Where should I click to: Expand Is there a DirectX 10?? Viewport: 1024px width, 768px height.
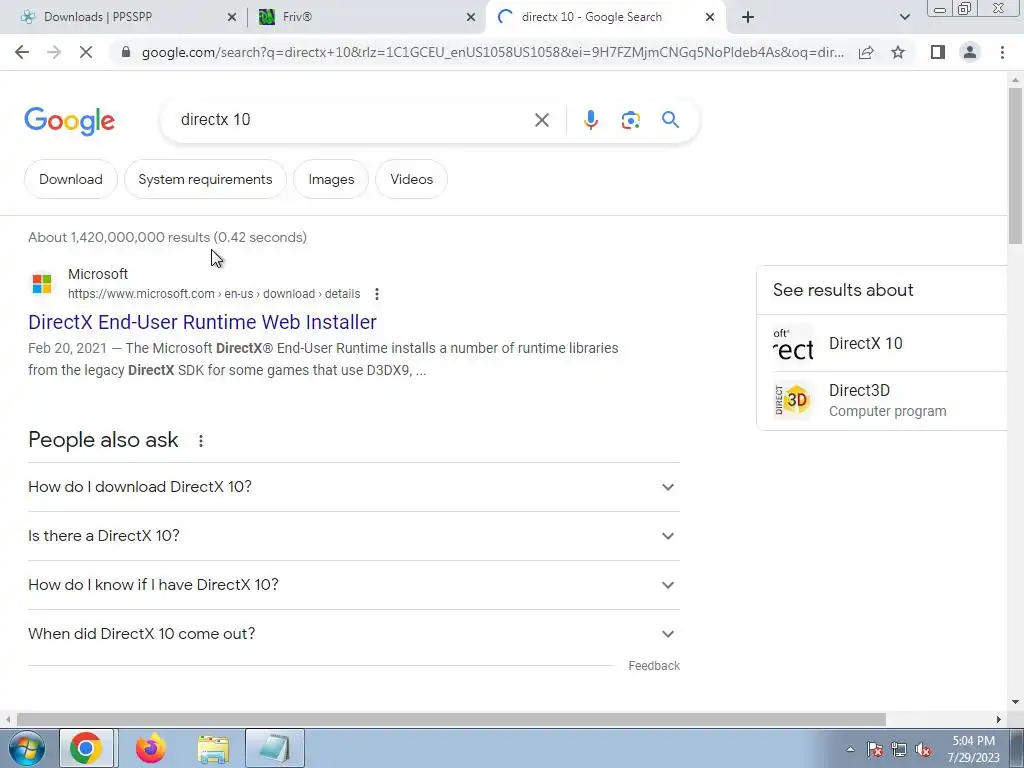pos(354,536)
